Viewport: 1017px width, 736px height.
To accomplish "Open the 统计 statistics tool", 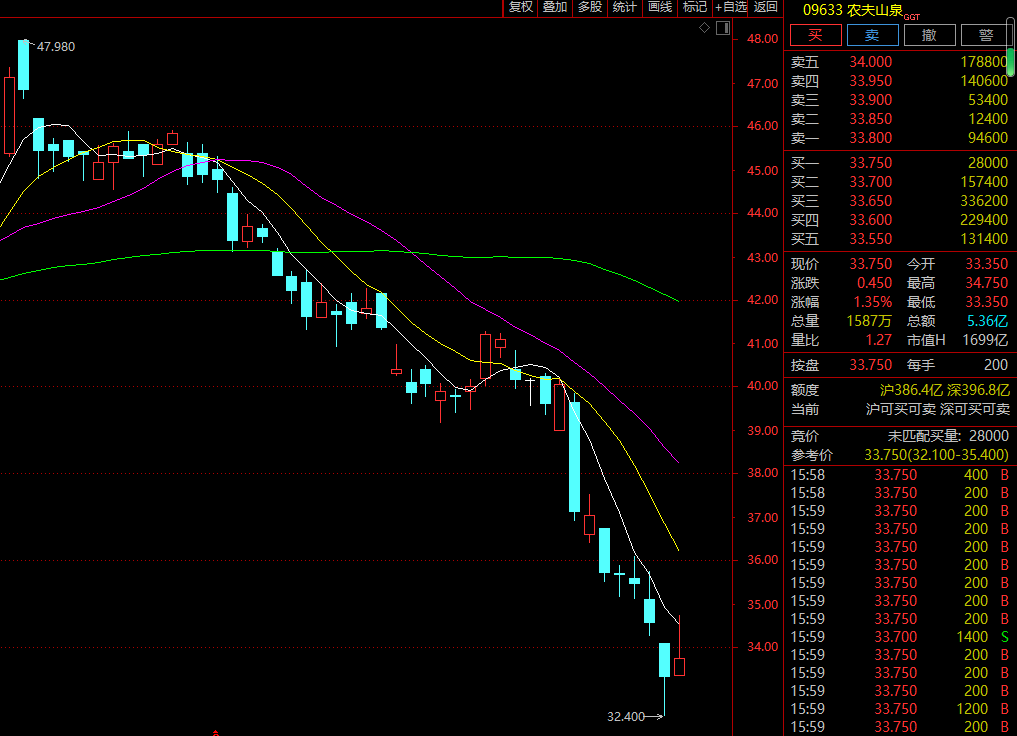I will 625,7.
